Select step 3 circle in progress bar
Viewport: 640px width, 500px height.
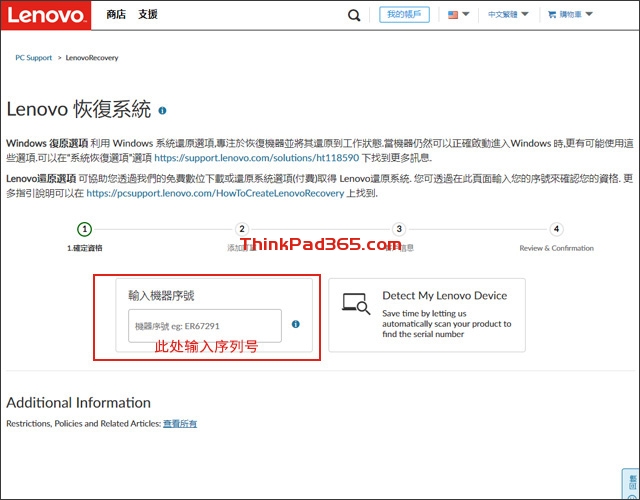point(399,229)
